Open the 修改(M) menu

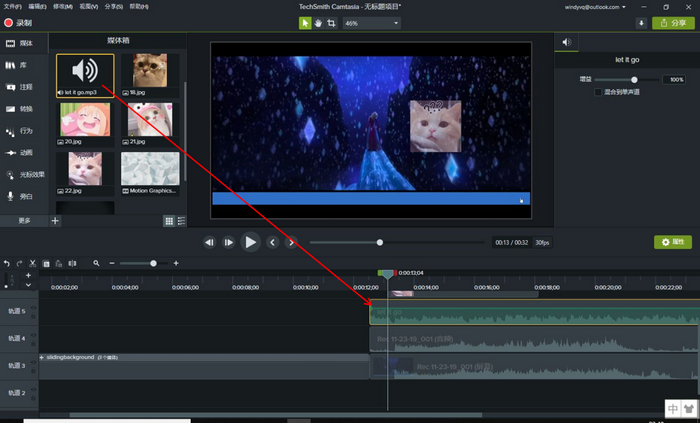click(63, 7)
